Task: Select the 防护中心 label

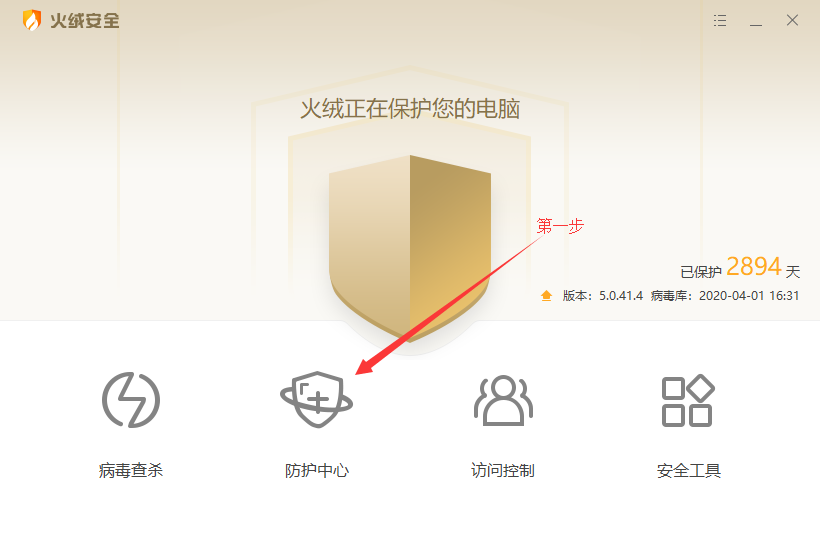Action: pyautogui.click(x=316, y=470)
